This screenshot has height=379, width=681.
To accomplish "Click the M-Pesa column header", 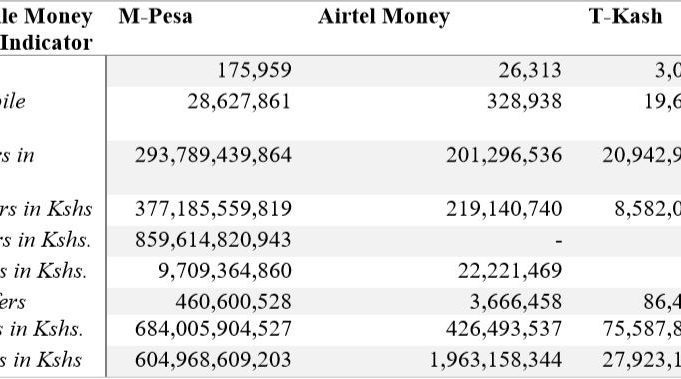I will (155, 16).
